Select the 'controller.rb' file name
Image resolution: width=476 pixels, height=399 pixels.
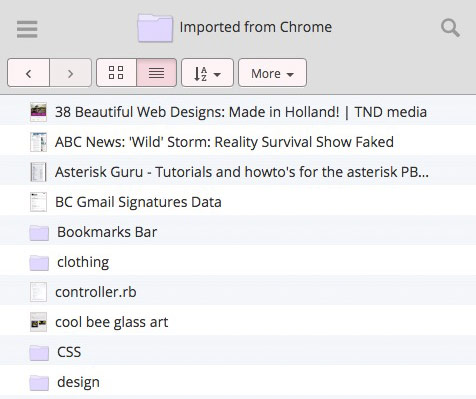96,292
